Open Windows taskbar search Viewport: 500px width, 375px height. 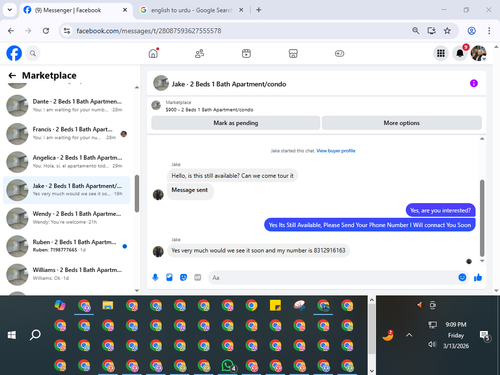click(x=35, y=335)
